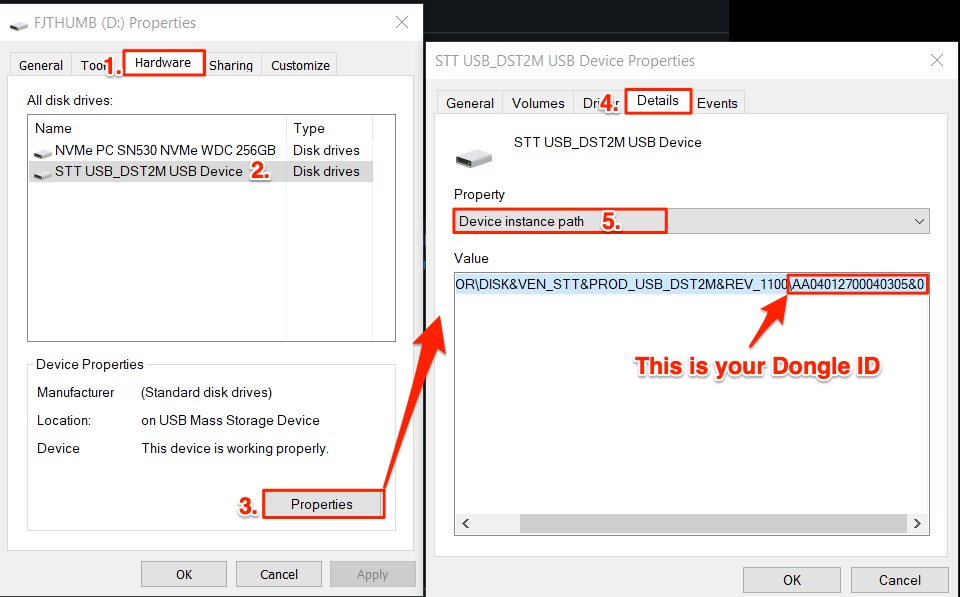960x597 pixels.
Task: Click the large USB device icon in Details
Action: click(473, 157)
